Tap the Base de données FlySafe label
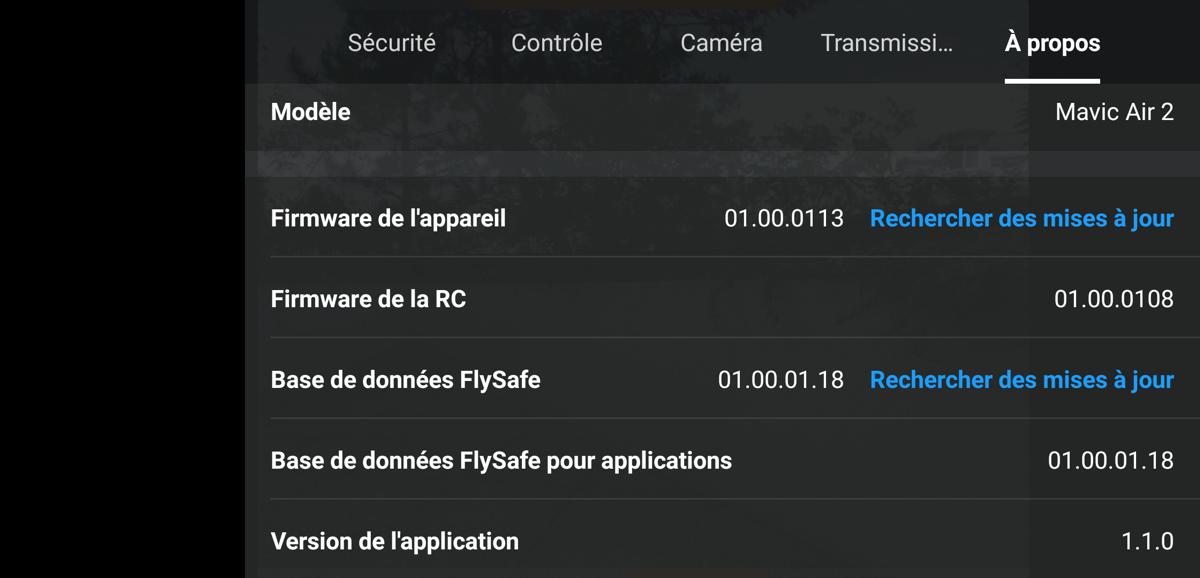The height and width of the screenshot is (578, 1200). coord(405,380)
